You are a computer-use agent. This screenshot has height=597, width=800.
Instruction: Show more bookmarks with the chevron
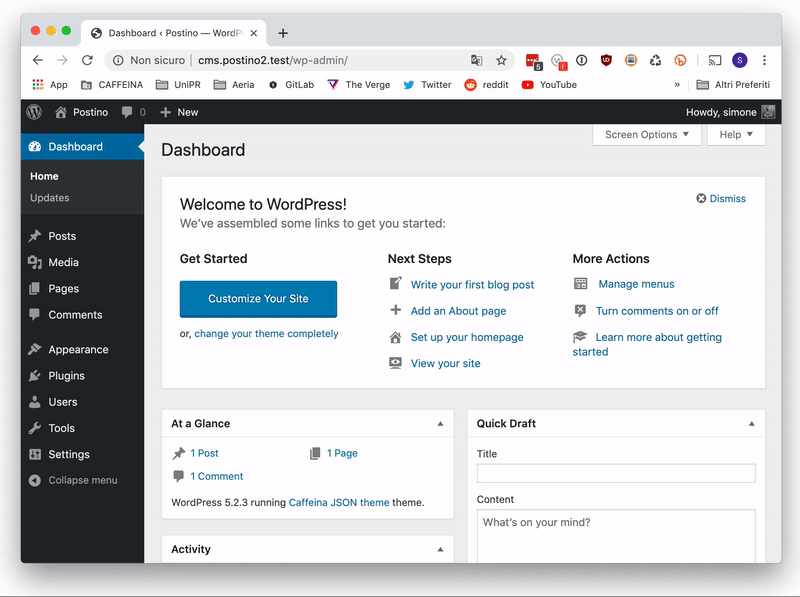click(x=677, y=85)
